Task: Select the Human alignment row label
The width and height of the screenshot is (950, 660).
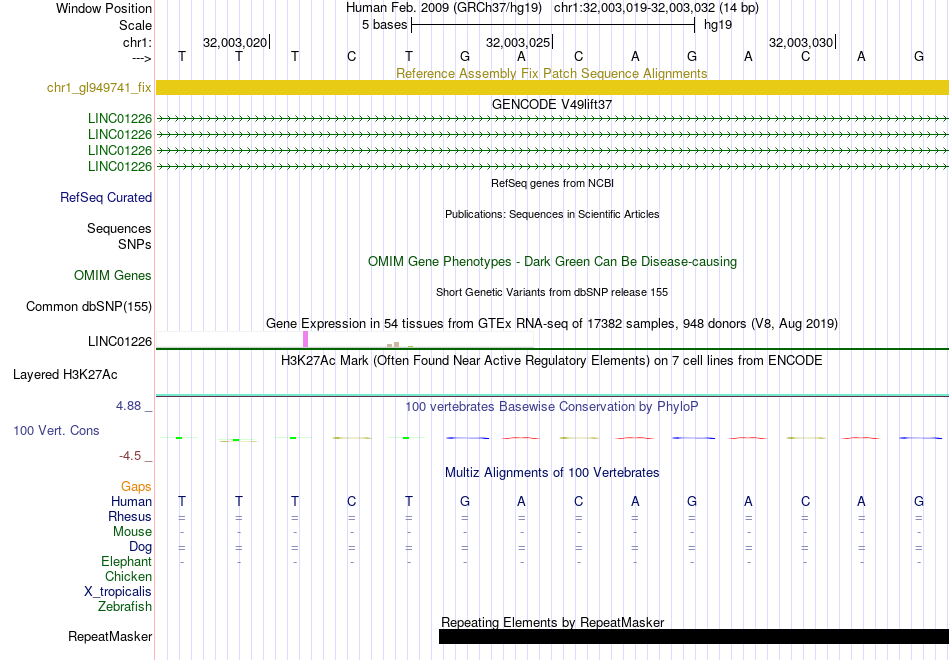Action: pyautogui.click(x=131, y=502)
